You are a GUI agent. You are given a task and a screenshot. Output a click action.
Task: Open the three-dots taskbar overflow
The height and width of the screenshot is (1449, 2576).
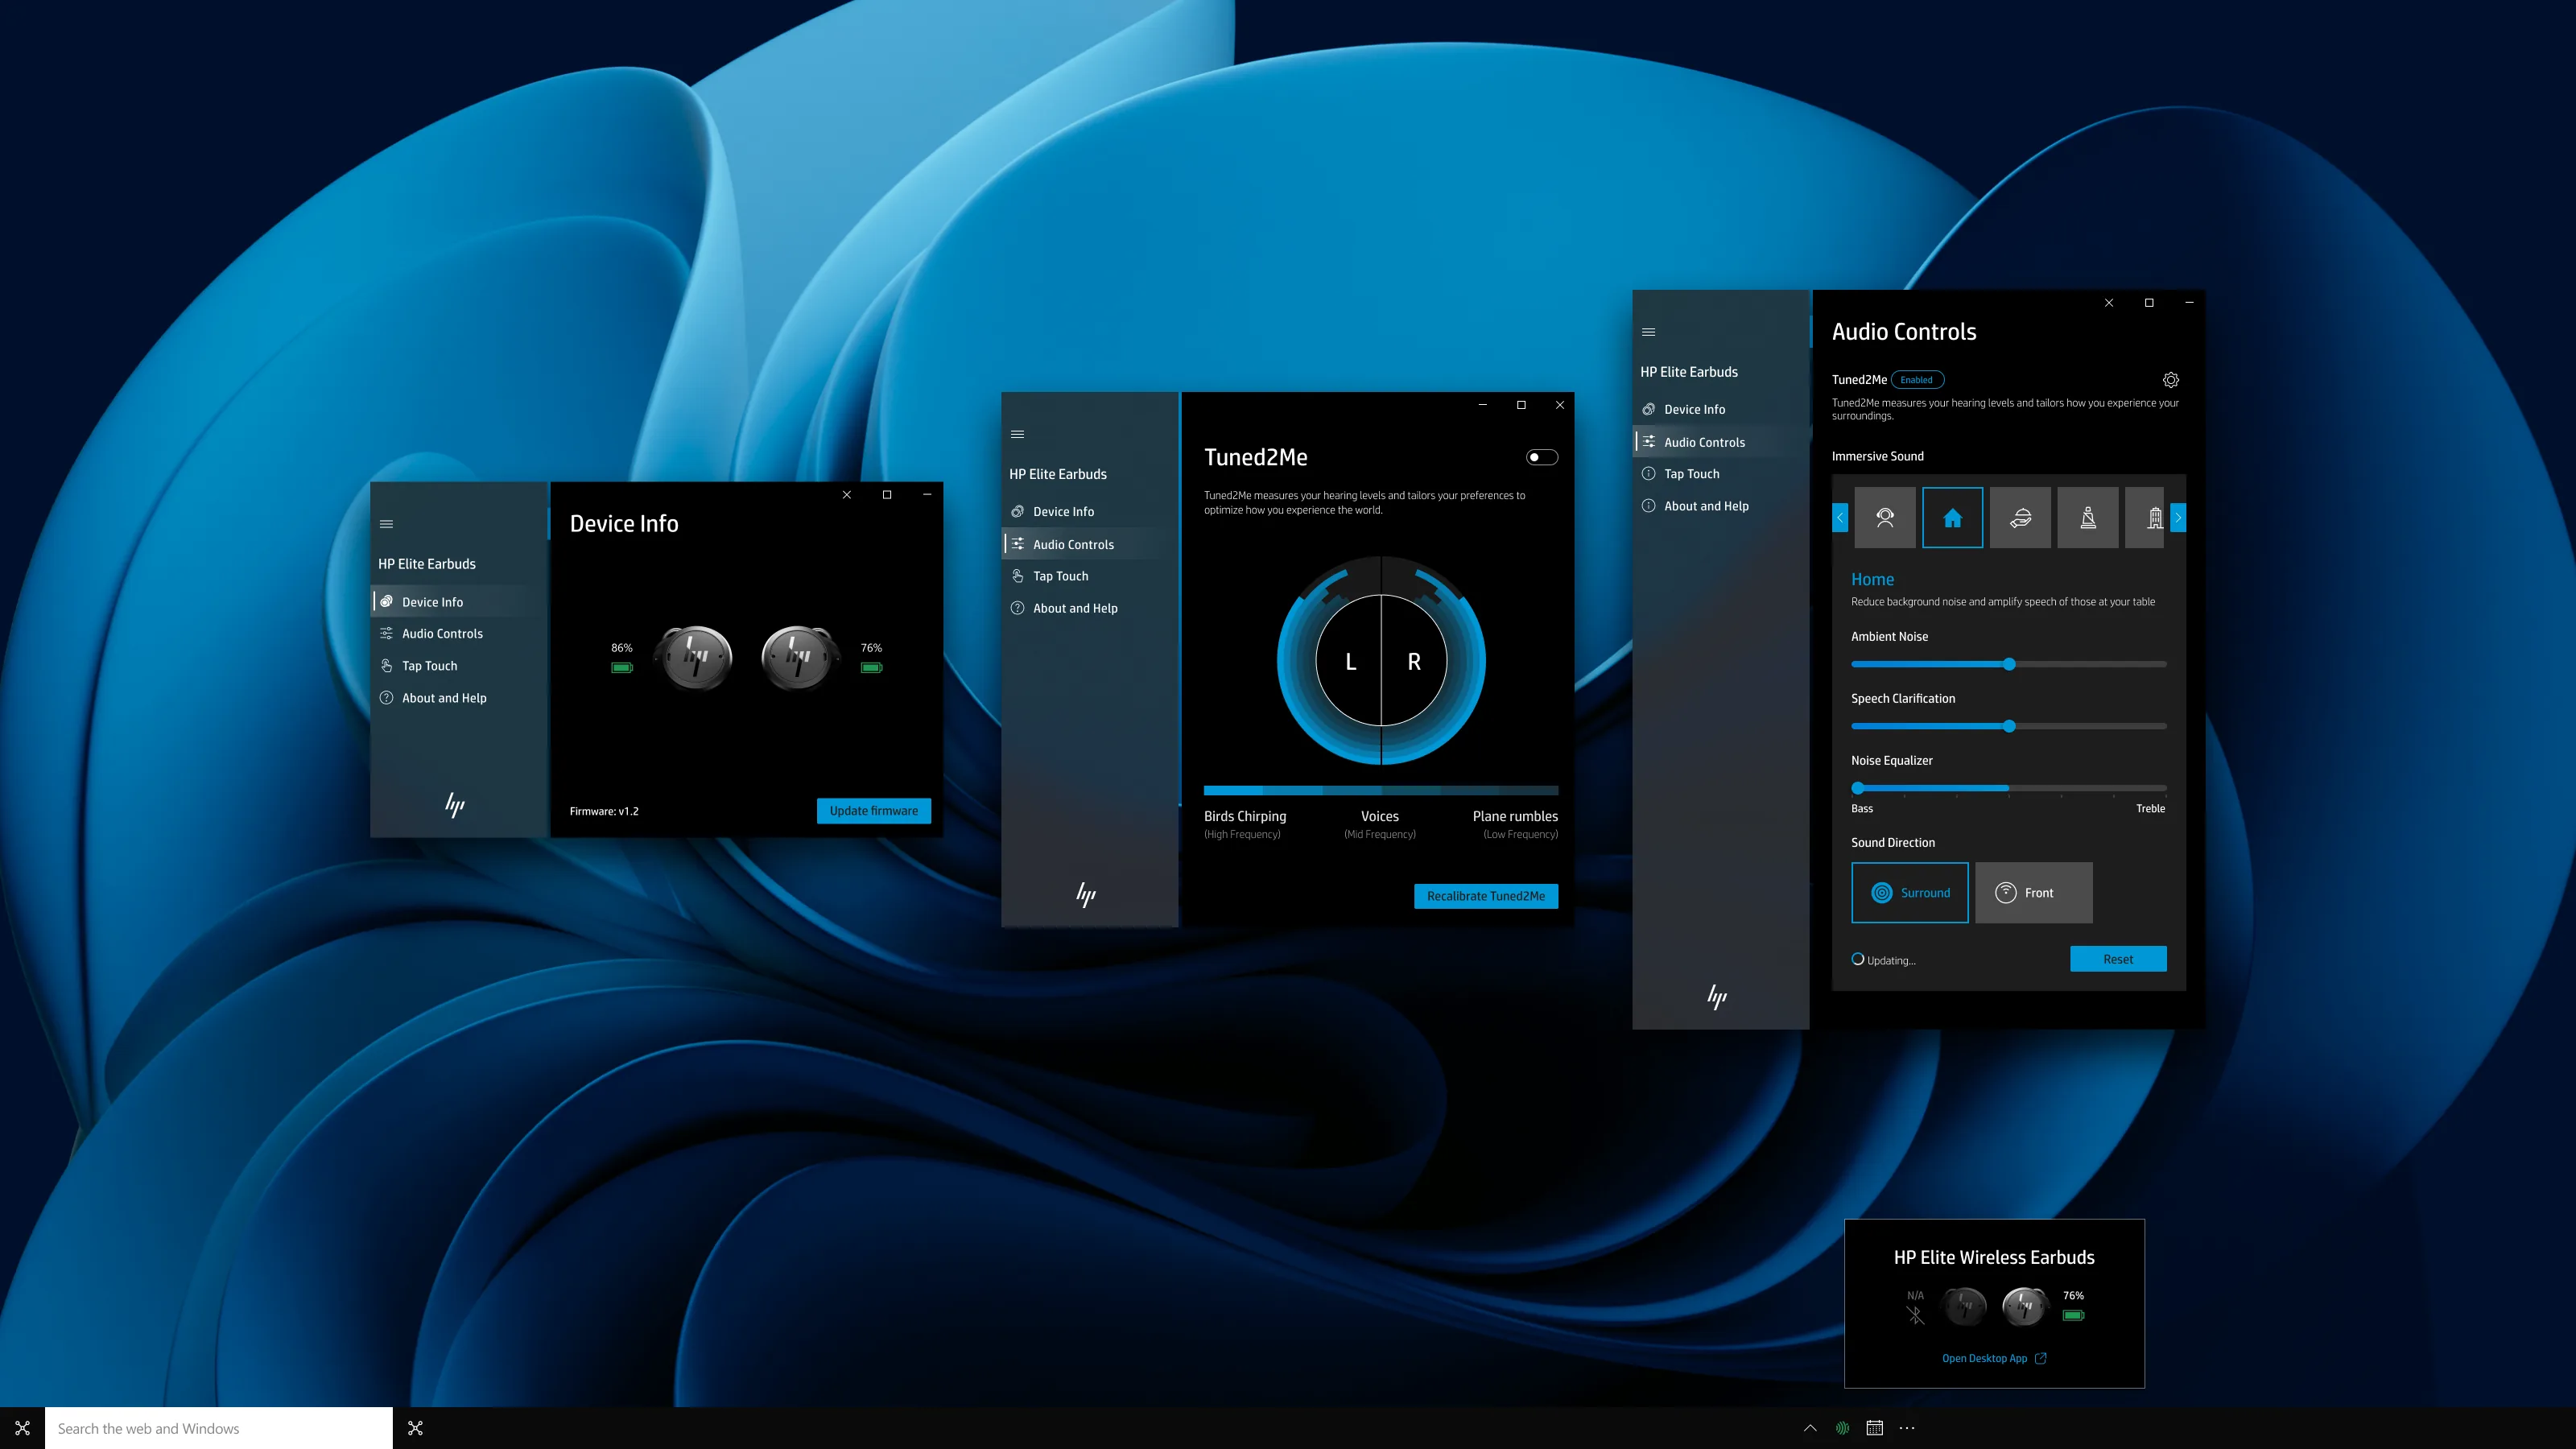coord(1907,1428)
